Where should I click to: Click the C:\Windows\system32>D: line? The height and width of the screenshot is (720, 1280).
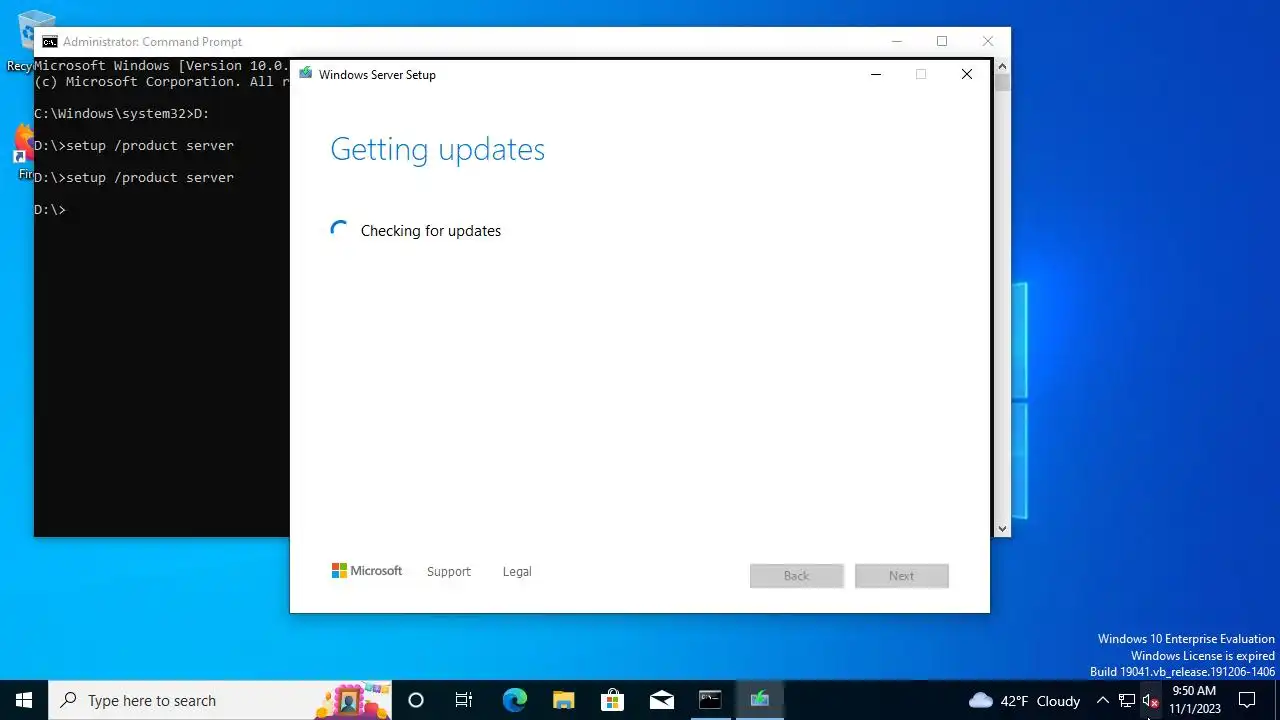(122, 113)
